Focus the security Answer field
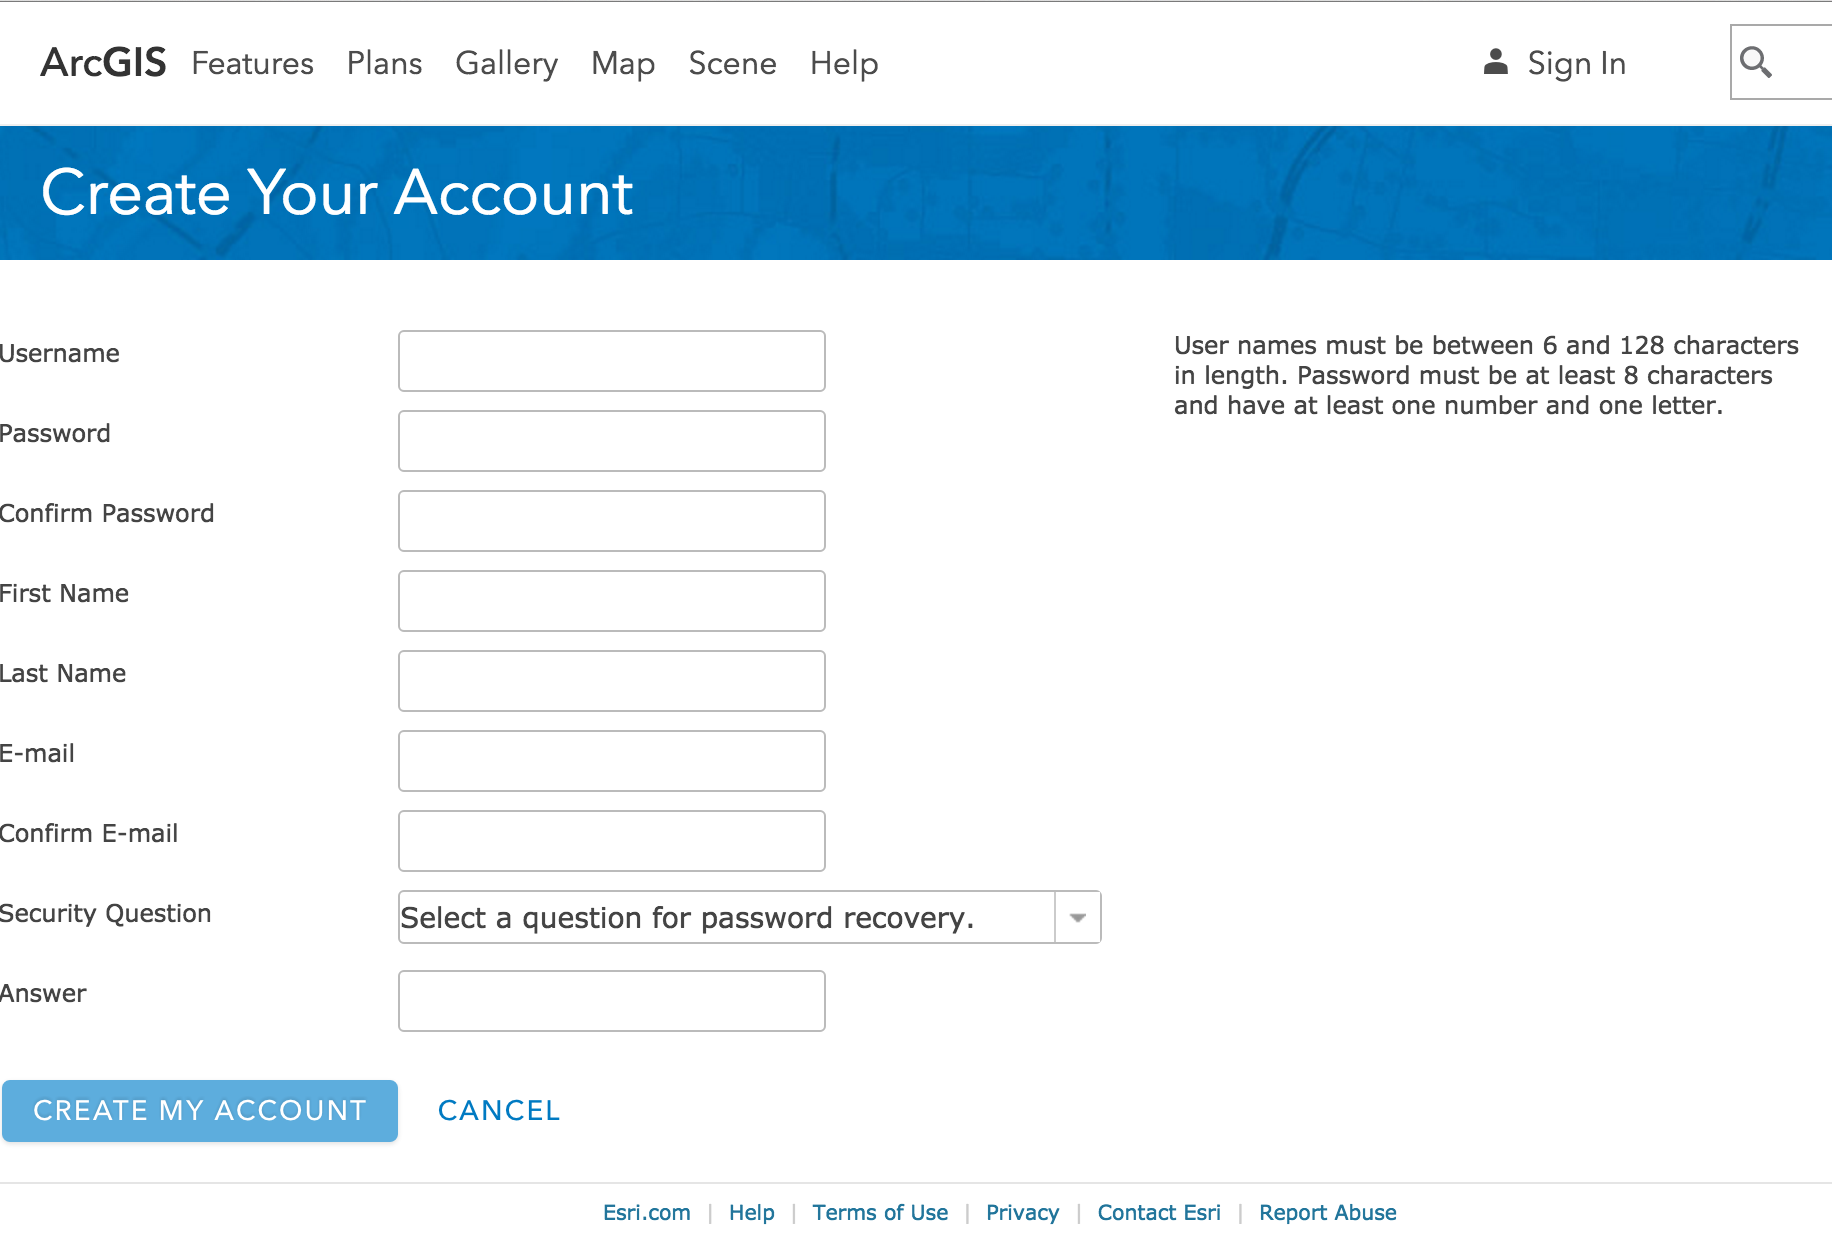This screenshot has height=1238, width=1832. (x=612, y=1001)
